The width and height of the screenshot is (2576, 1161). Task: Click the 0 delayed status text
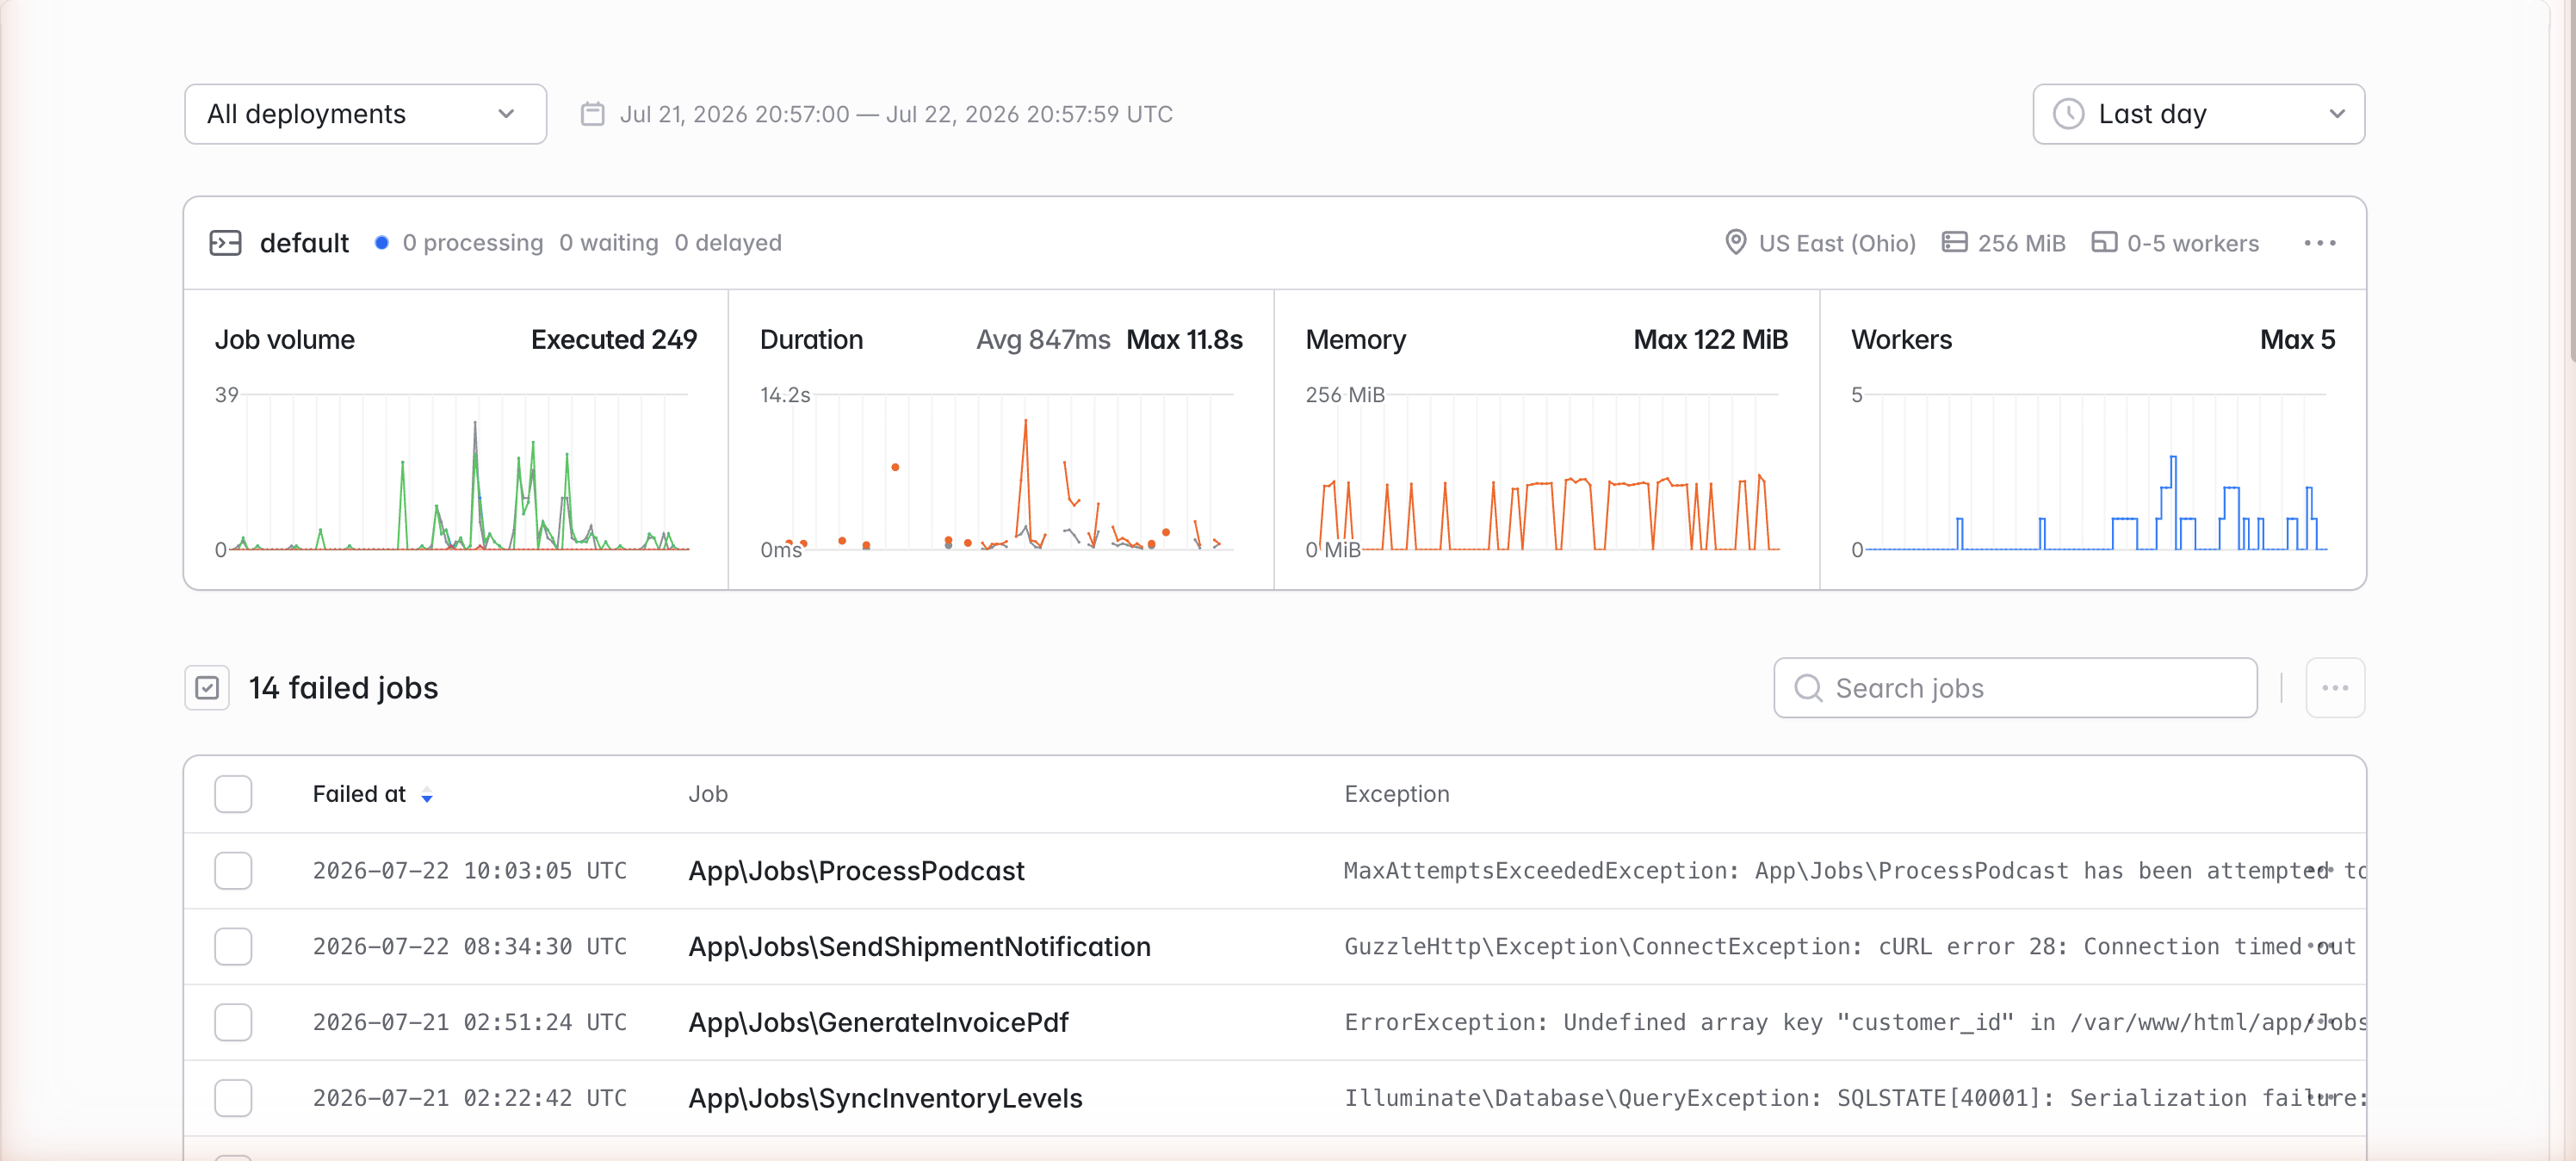pyautogui.click(x=728, y=243)
